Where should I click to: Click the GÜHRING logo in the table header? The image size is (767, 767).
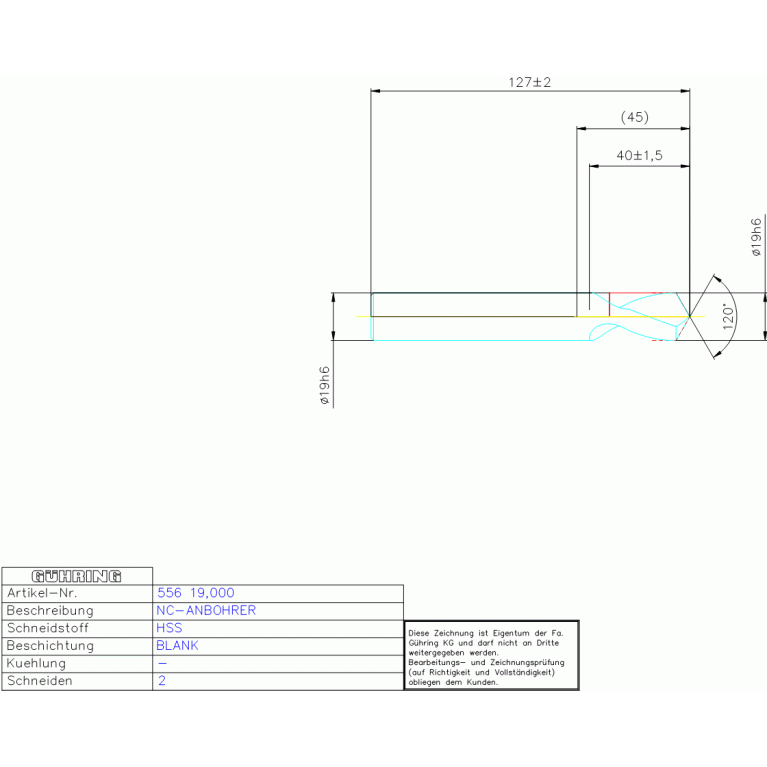pos(77,576)
